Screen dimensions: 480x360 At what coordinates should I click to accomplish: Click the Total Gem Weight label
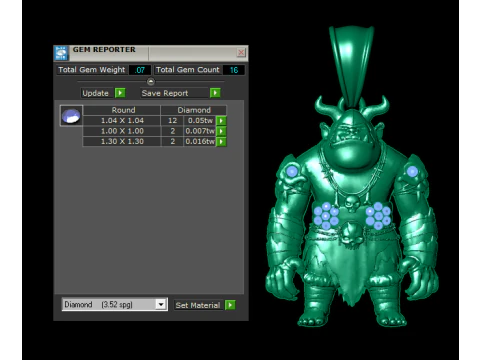click(x=92, y=70)
